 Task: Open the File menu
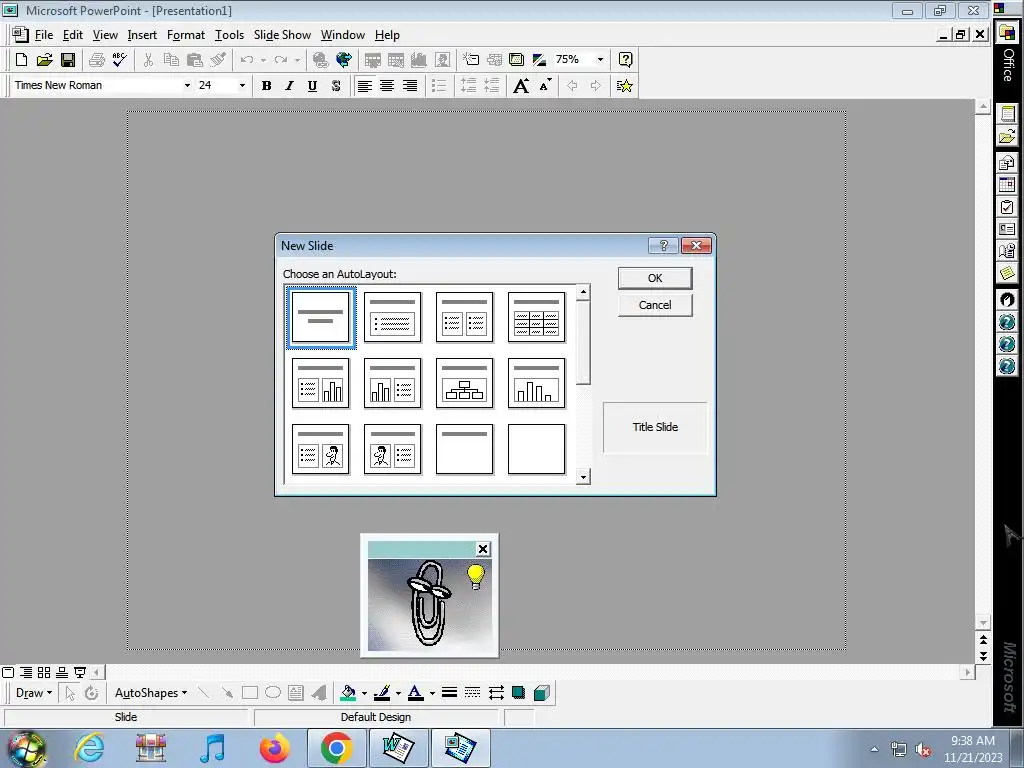[x=44, y=35]
